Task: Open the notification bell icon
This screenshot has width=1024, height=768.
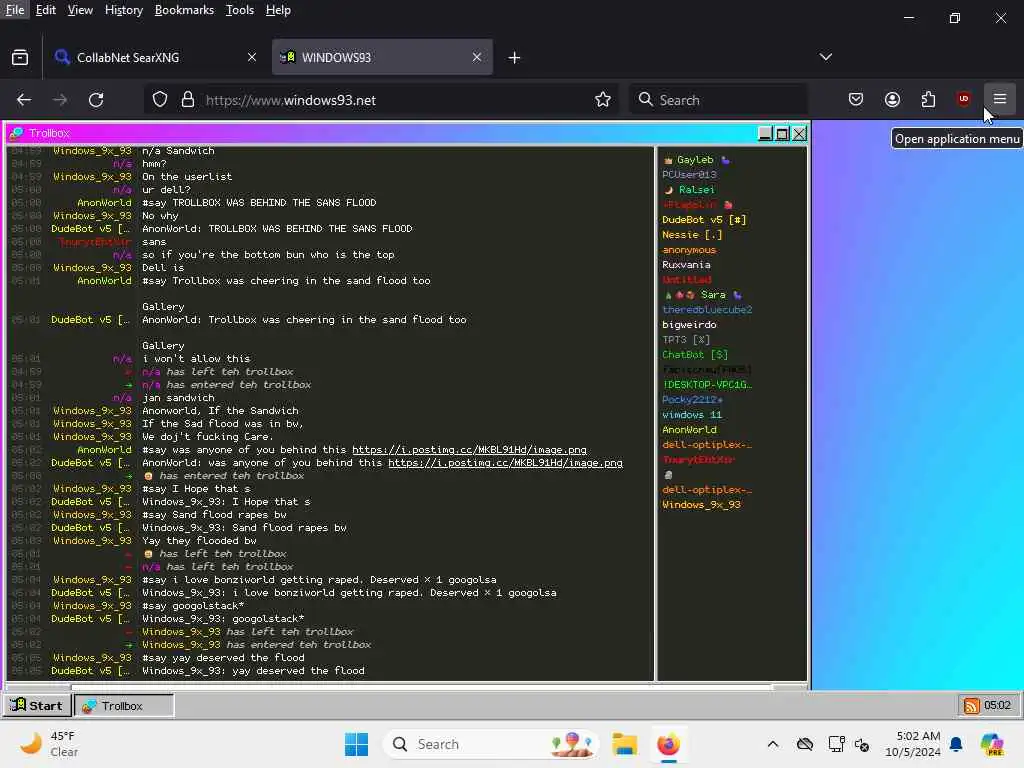Action: click(x=956, y=744)
